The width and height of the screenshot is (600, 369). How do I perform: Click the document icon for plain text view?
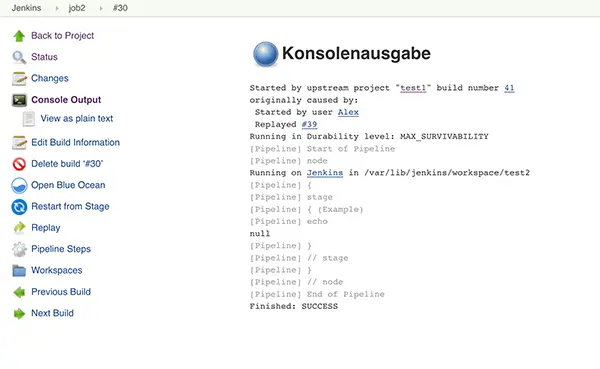click(x=29, y=119)
